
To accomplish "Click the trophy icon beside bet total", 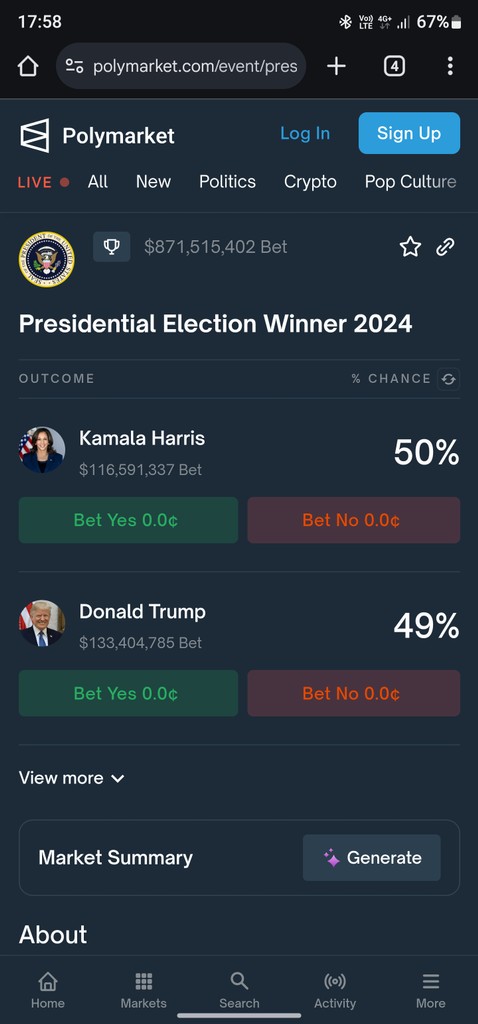I will (x=112, y=247).
